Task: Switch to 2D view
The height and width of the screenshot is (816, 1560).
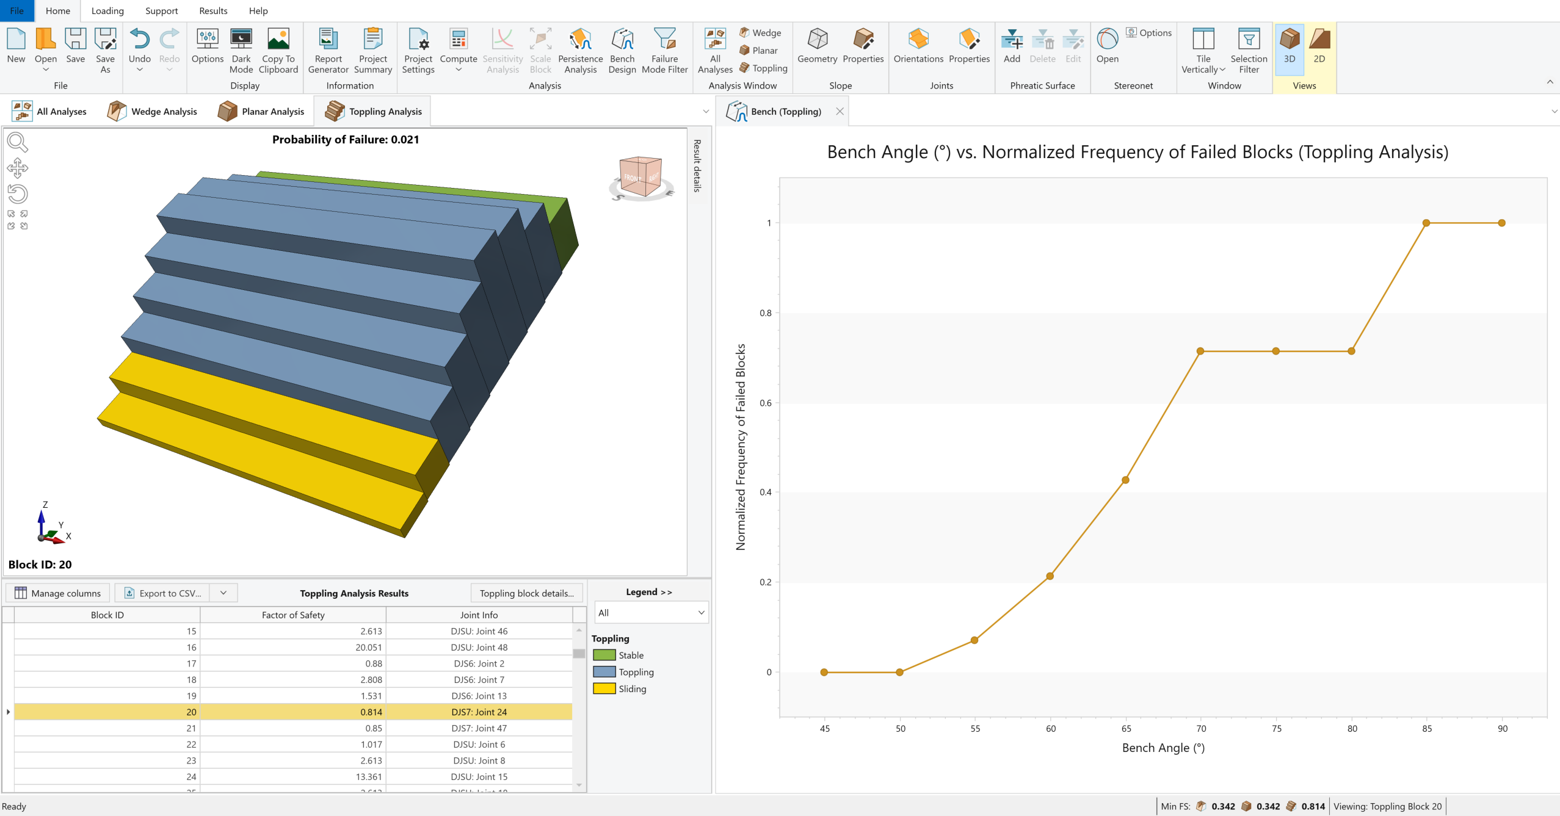Action: coord(1319,47)
